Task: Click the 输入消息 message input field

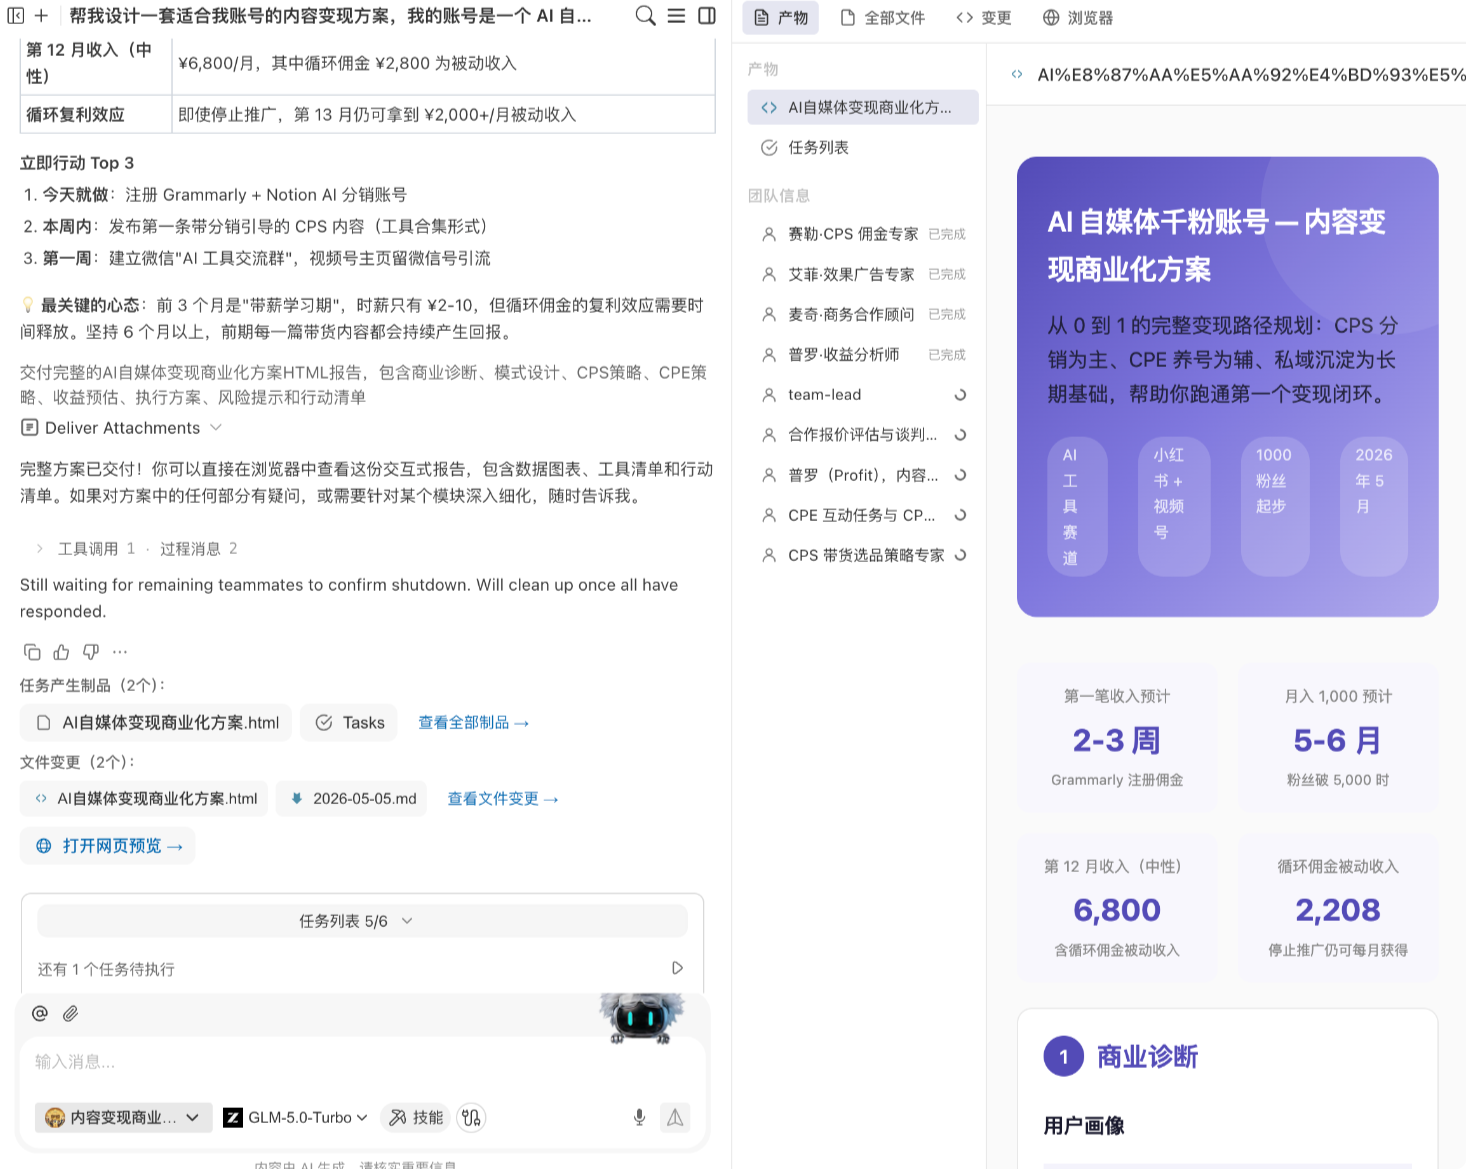Action: 362,1062
